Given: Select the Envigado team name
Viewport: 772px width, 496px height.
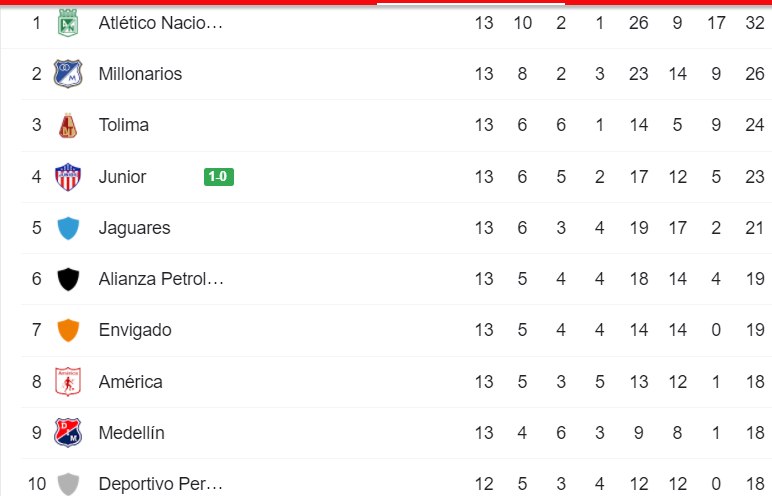Looking at the screenshot, I should tap(135, 330).
